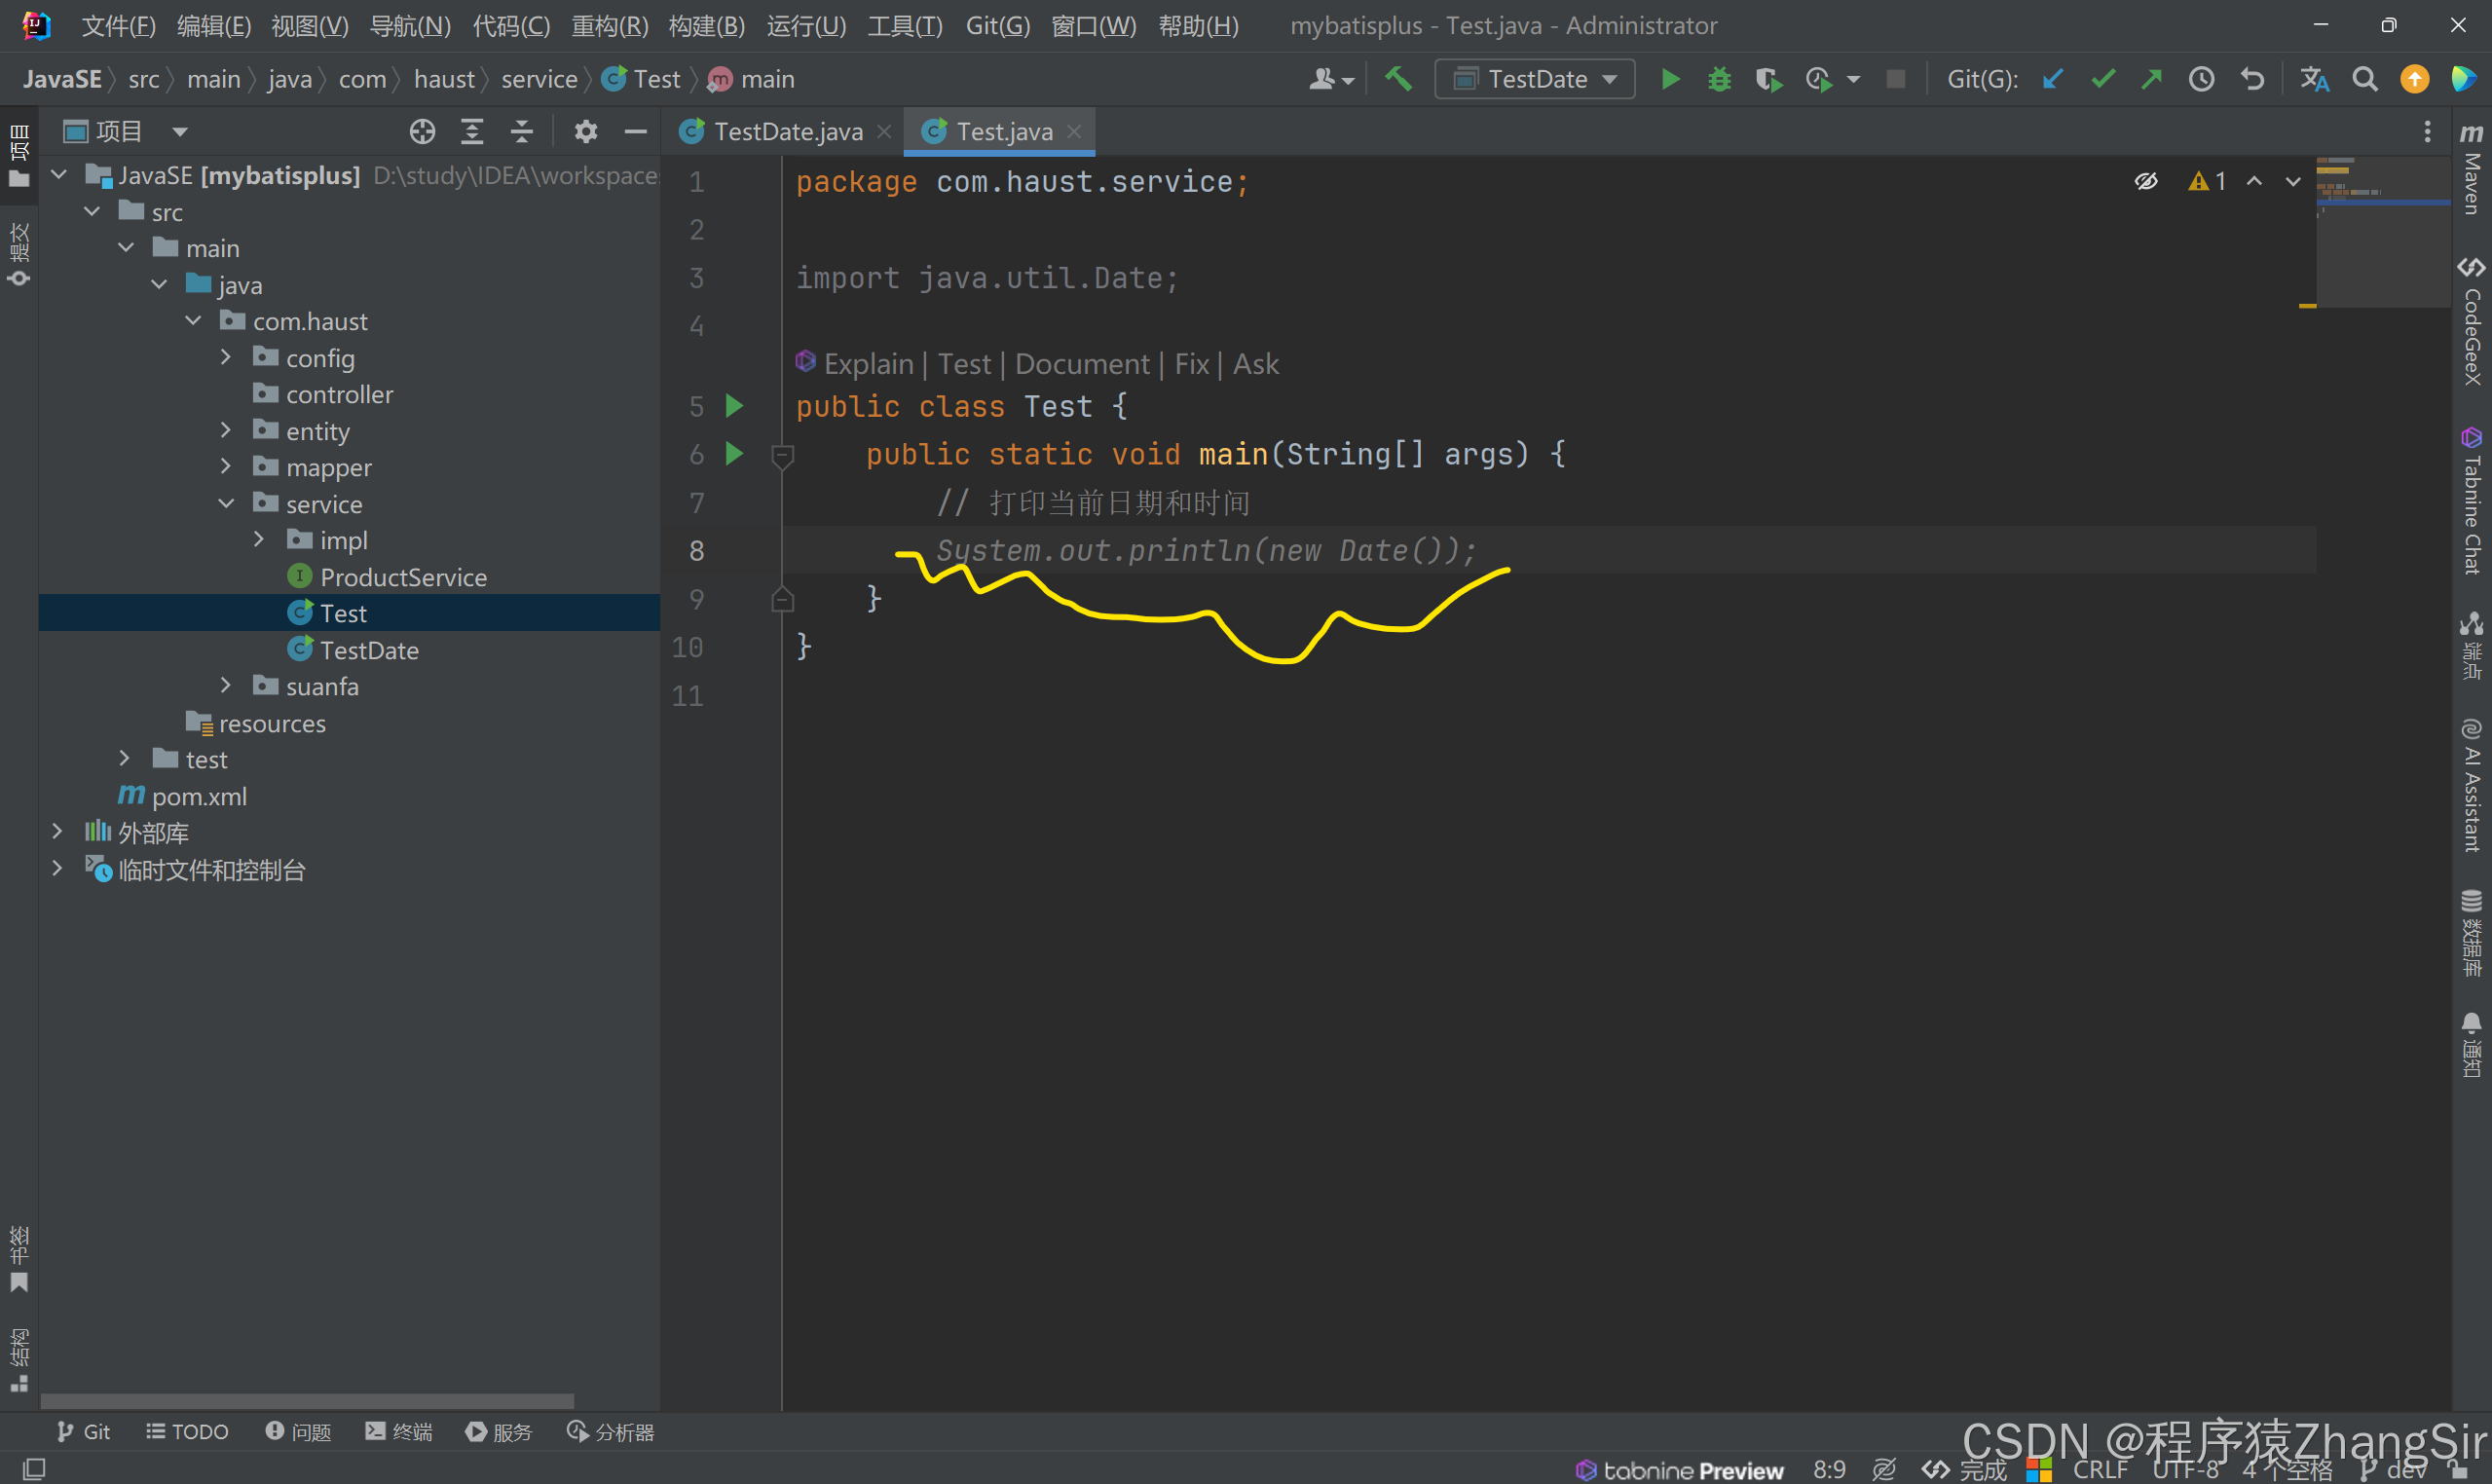Open the 构建(B) menu
Viewport: 2492px width, 1484px height.
click(706, 25)
